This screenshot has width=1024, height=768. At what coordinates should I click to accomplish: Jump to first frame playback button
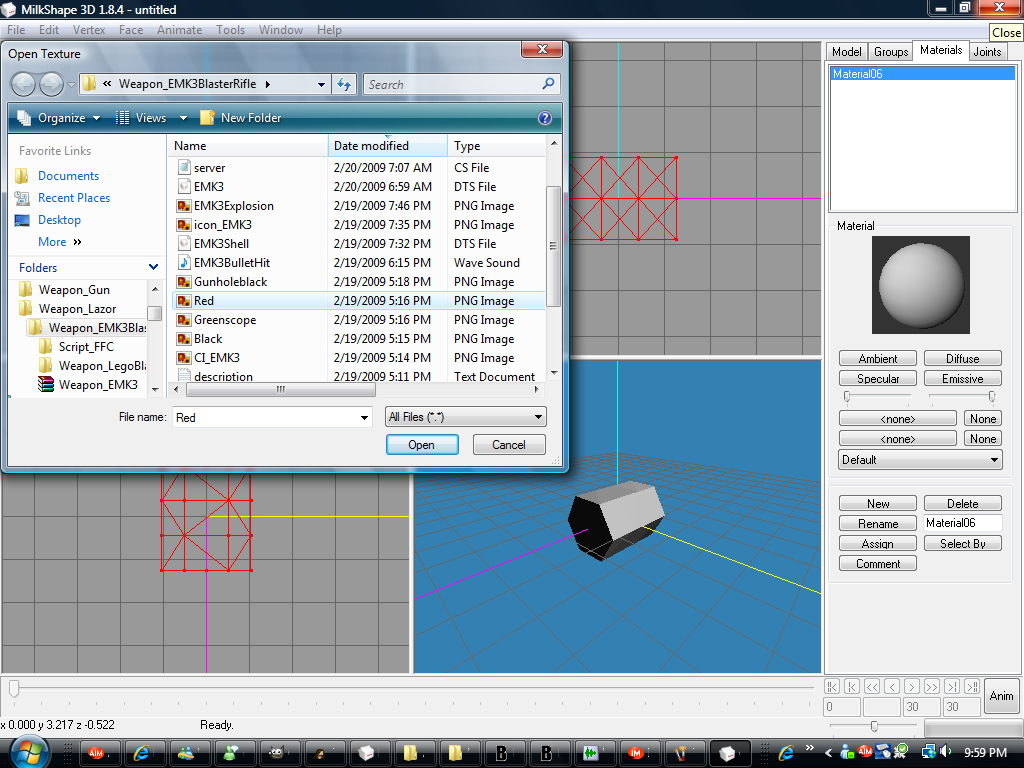click(831, 686)
